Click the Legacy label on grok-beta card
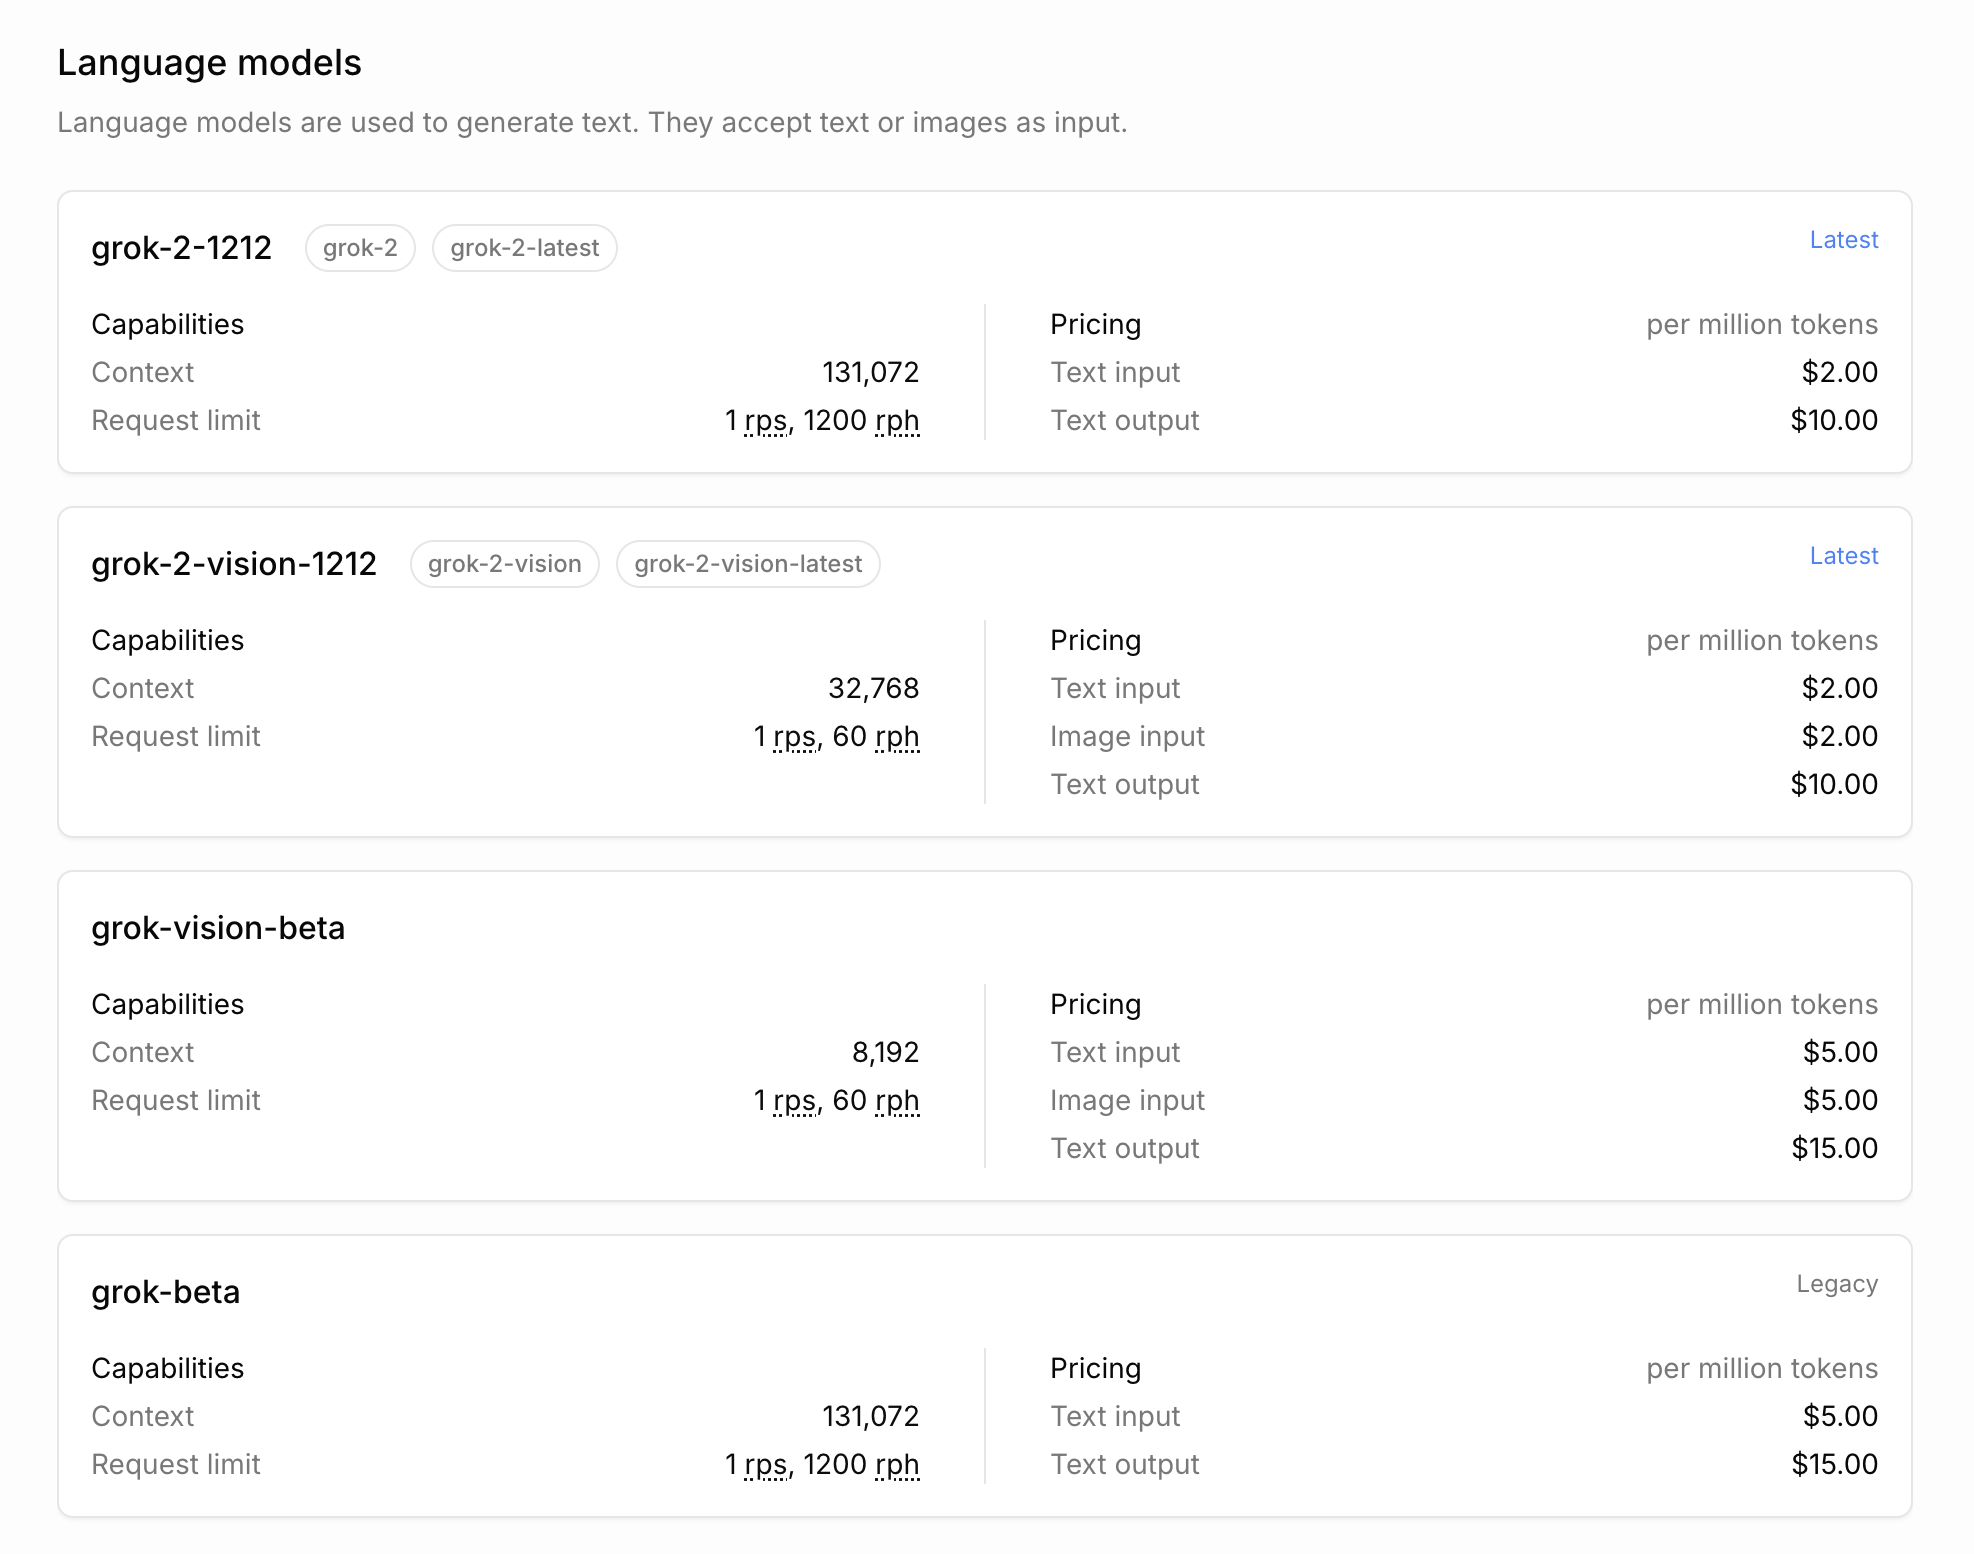Viewport: 1974px width, 1554px height. (x=1837, y=1284)
